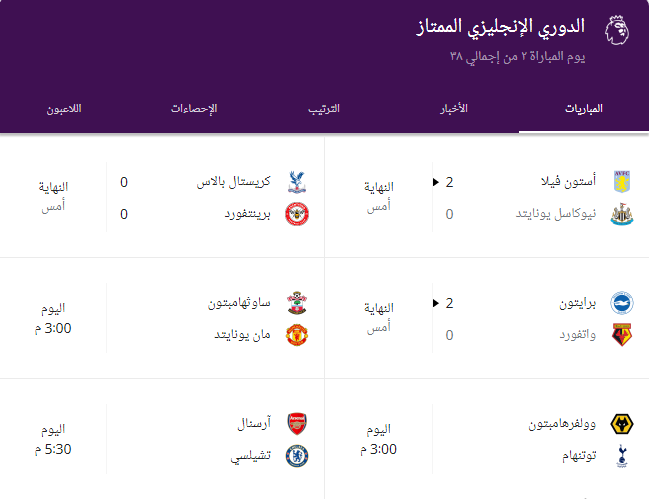The height and width of the screenshot is (499, 649).
Task: Open the الإحصاءات statistics tab
Action: click(194, 109)
